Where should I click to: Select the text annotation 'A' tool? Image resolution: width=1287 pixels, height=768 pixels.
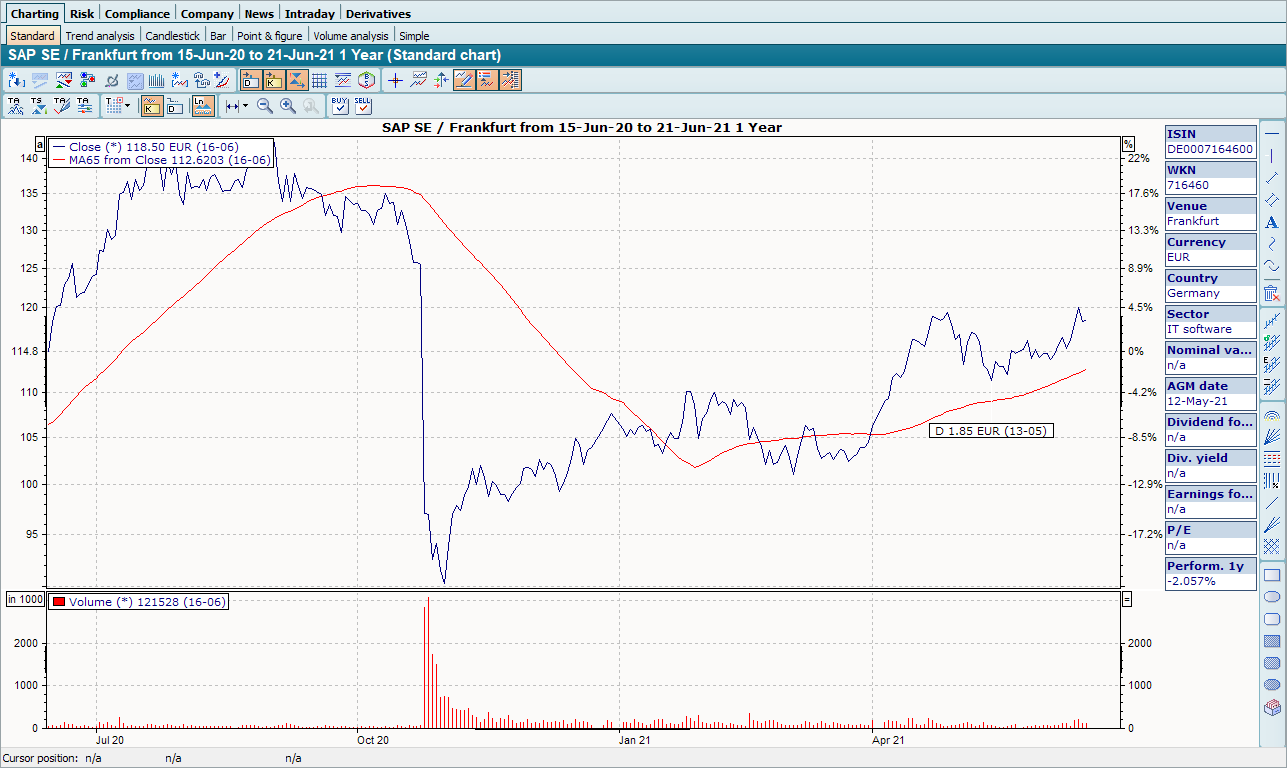1271,222
